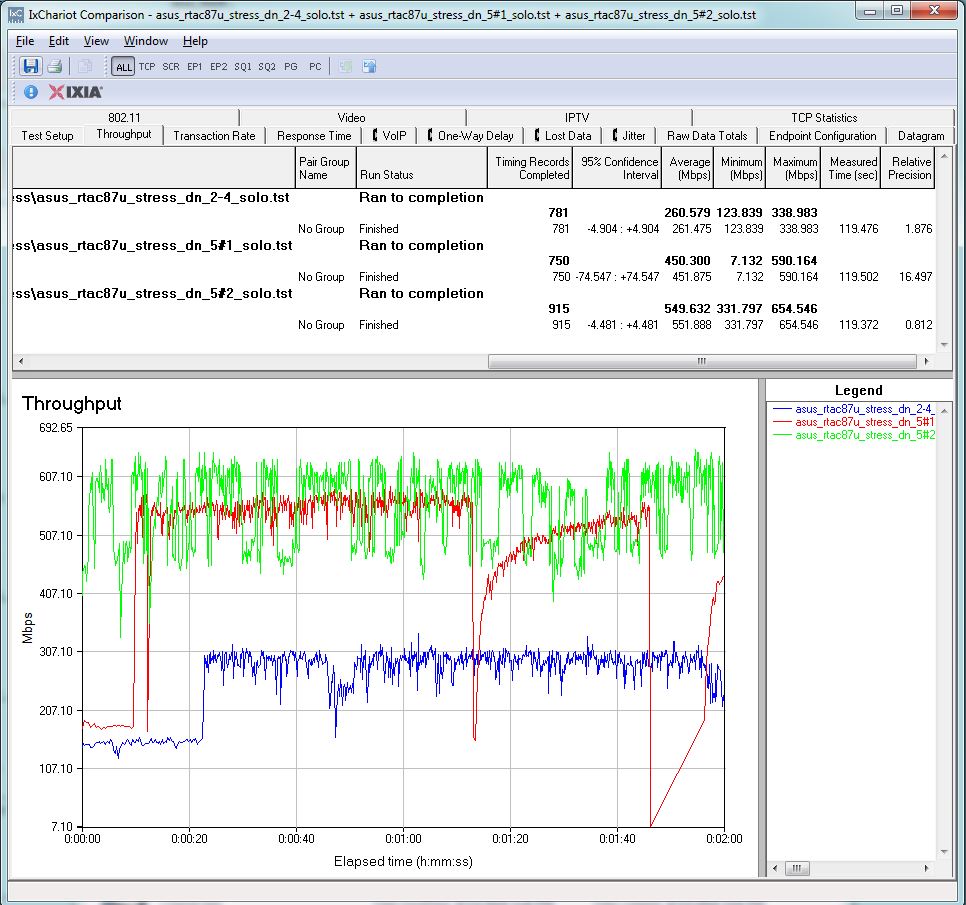Click the Minimum (Mbps) column header
This screenshot has height=905, width=966.
point(739,168)
